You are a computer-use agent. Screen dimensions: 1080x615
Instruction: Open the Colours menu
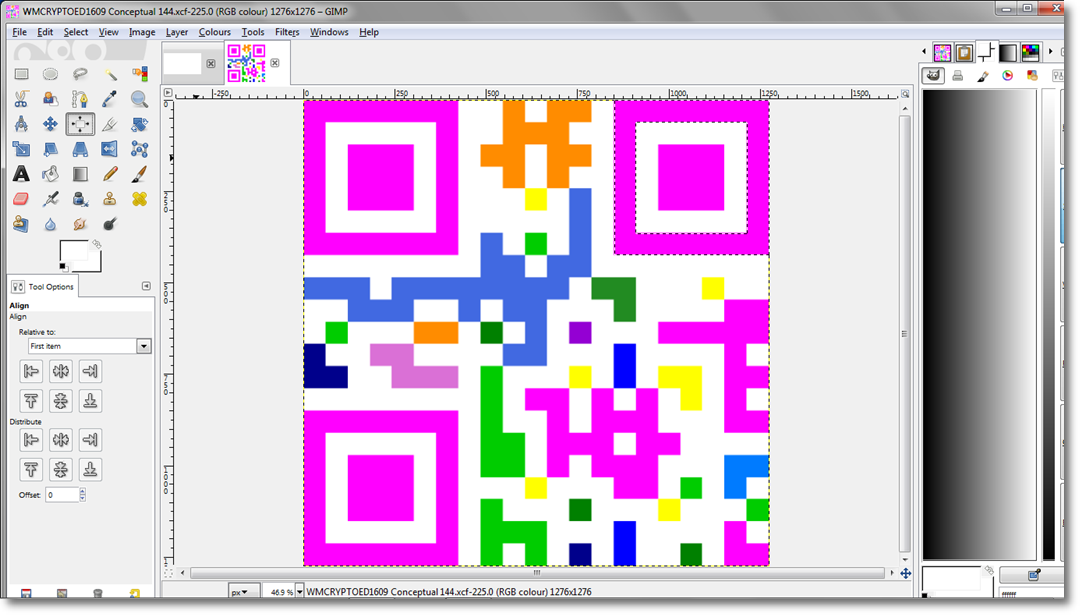click(215, 32)
